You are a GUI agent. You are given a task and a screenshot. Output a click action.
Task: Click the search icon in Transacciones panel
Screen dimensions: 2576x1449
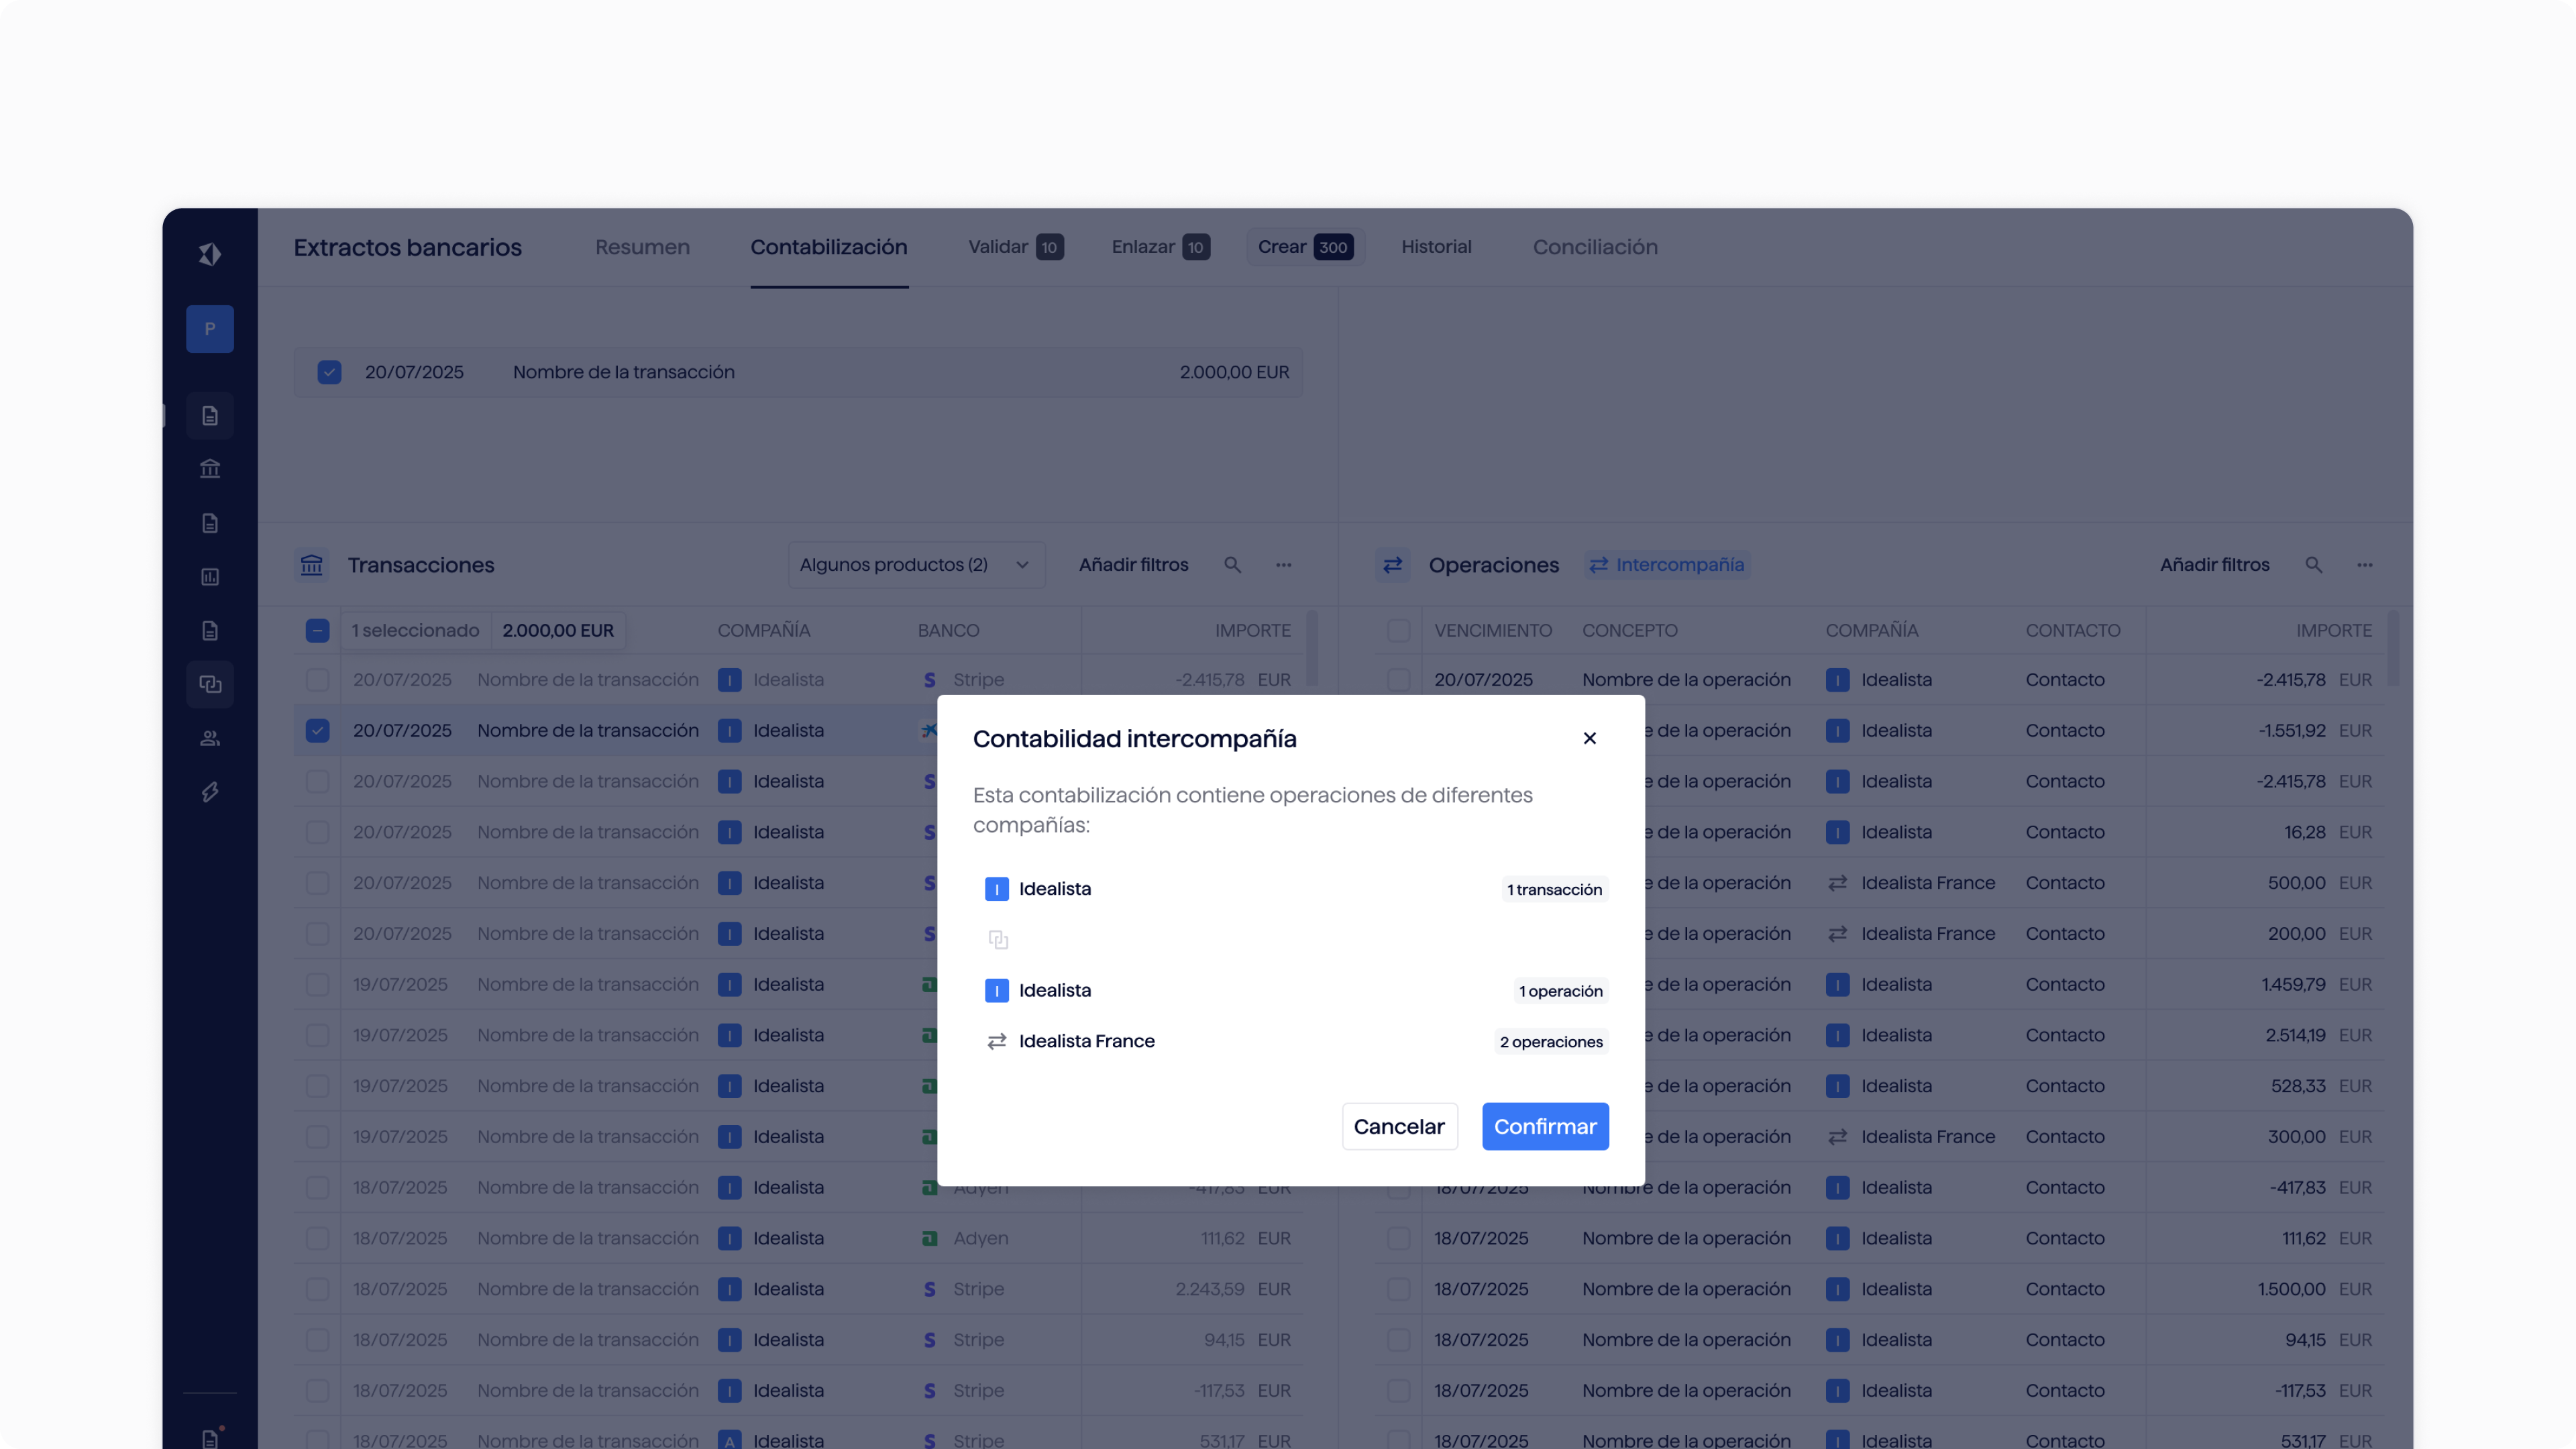pos(1233,565)
